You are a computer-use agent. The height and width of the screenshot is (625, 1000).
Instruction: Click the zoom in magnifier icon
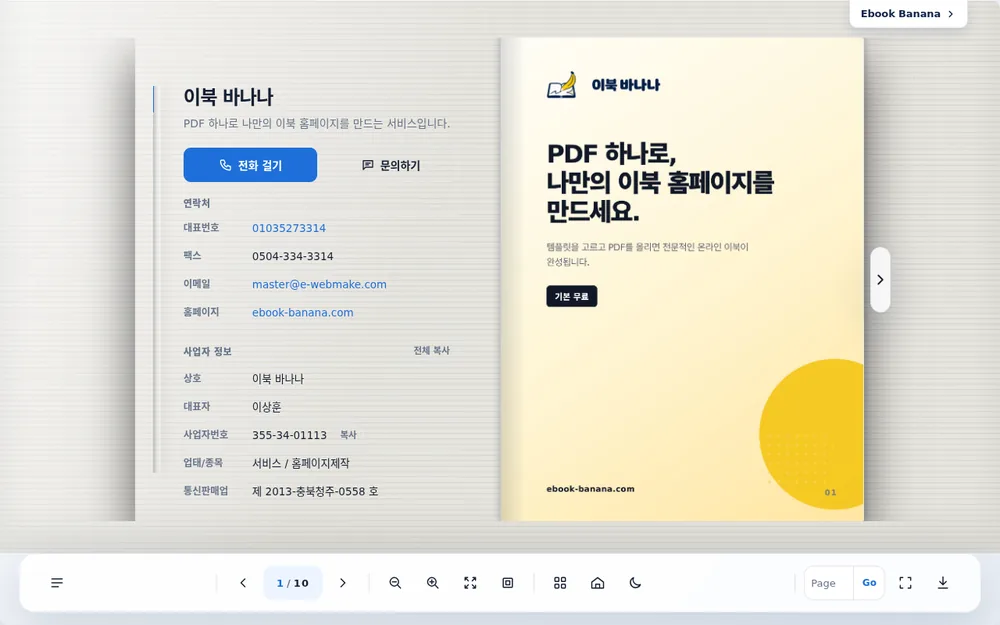point(432,583)
